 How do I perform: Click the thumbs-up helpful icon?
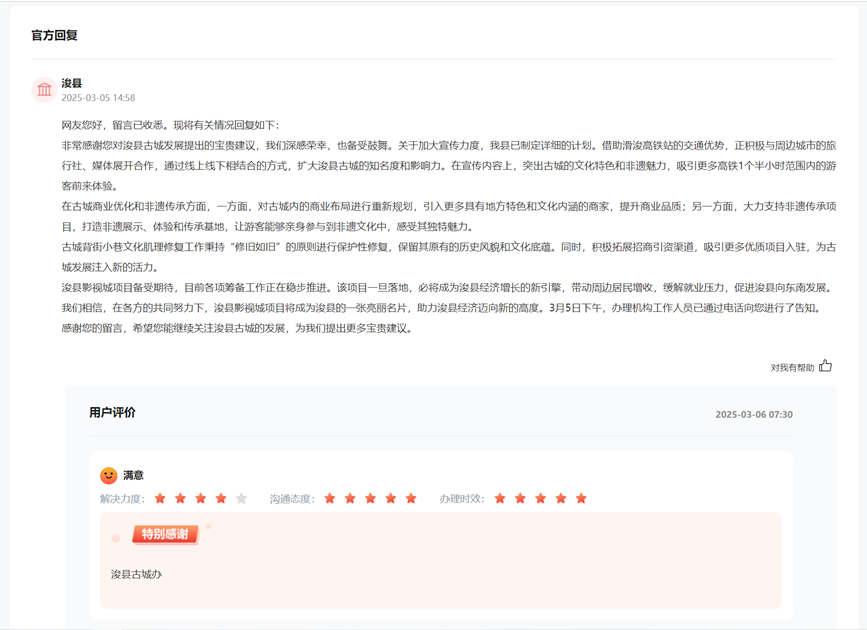(825, 366)
